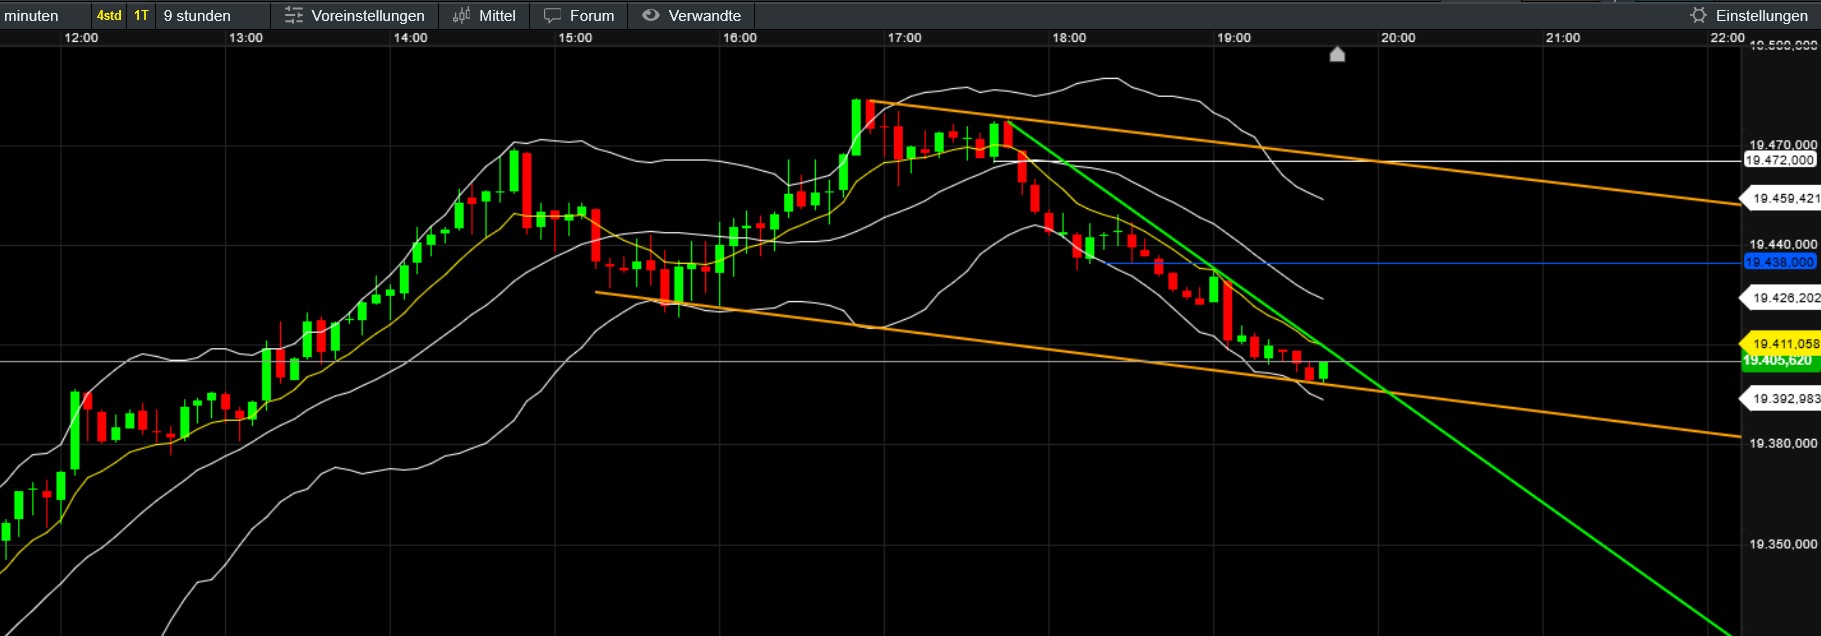Click the 19.380,000 price axis label

1783,443
